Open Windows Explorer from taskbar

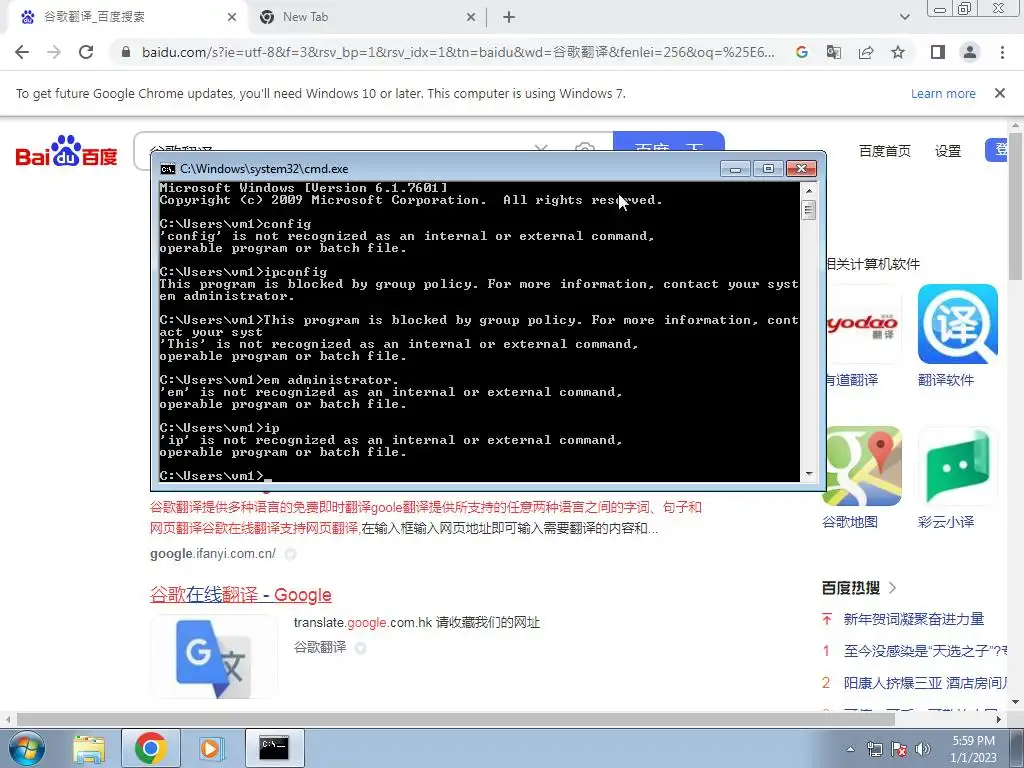pyautogui.click(x=89, y=748)
